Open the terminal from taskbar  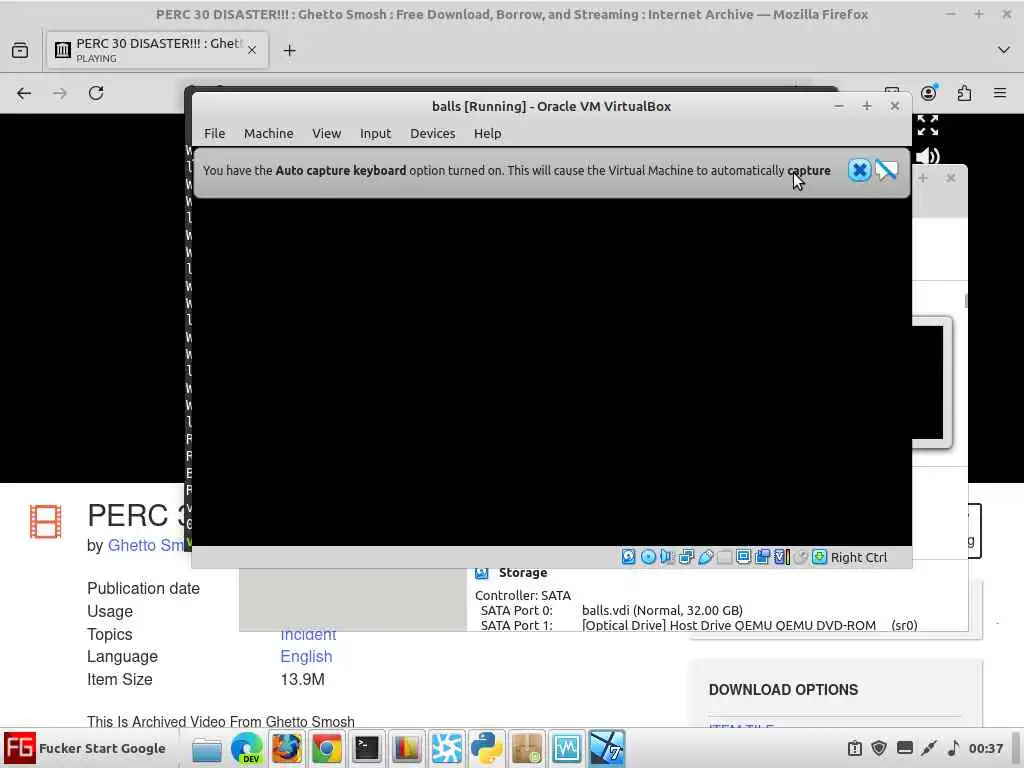click(x=366, y=748)
